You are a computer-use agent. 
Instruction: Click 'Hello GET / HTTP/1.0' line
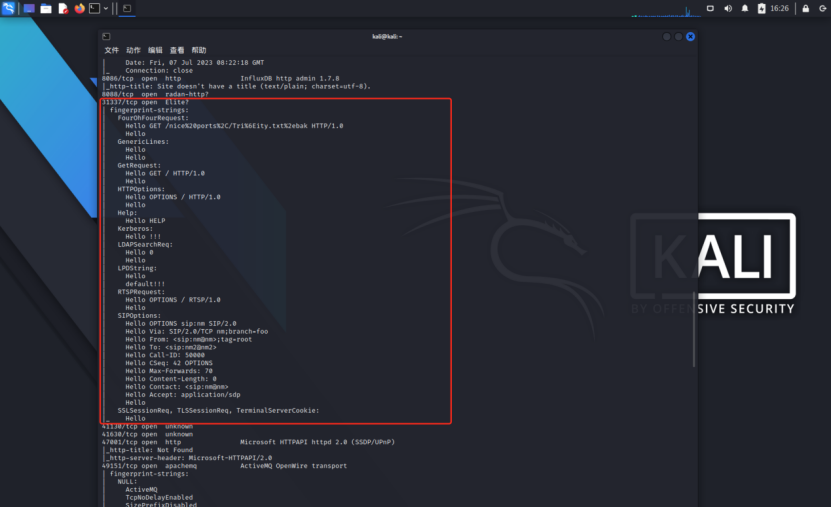click(165, 173)
